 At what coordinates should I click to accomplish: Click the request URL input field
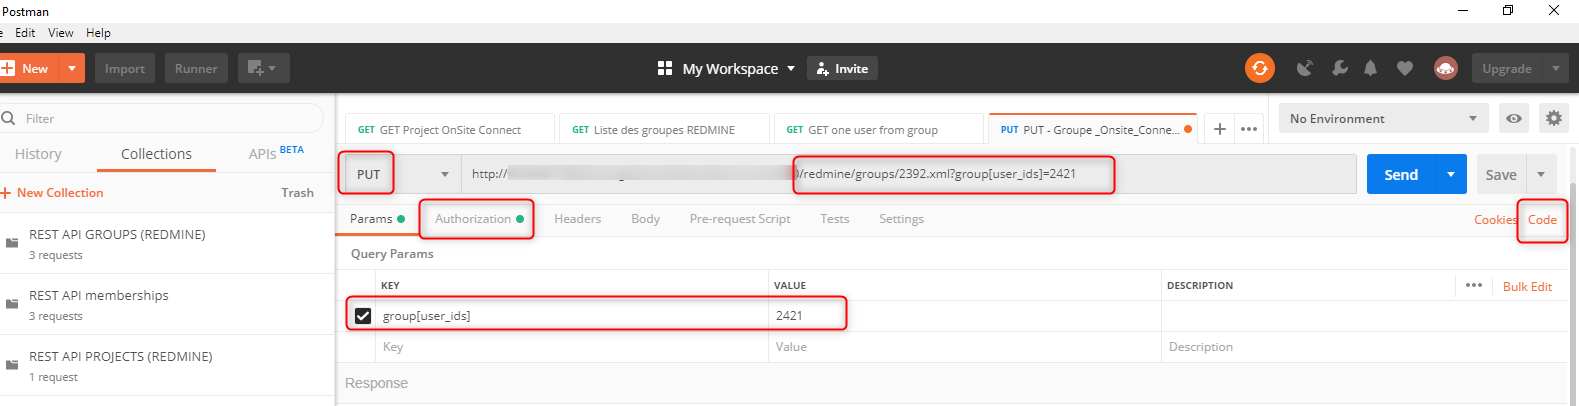pyautogui.click(x=909, y=174)
